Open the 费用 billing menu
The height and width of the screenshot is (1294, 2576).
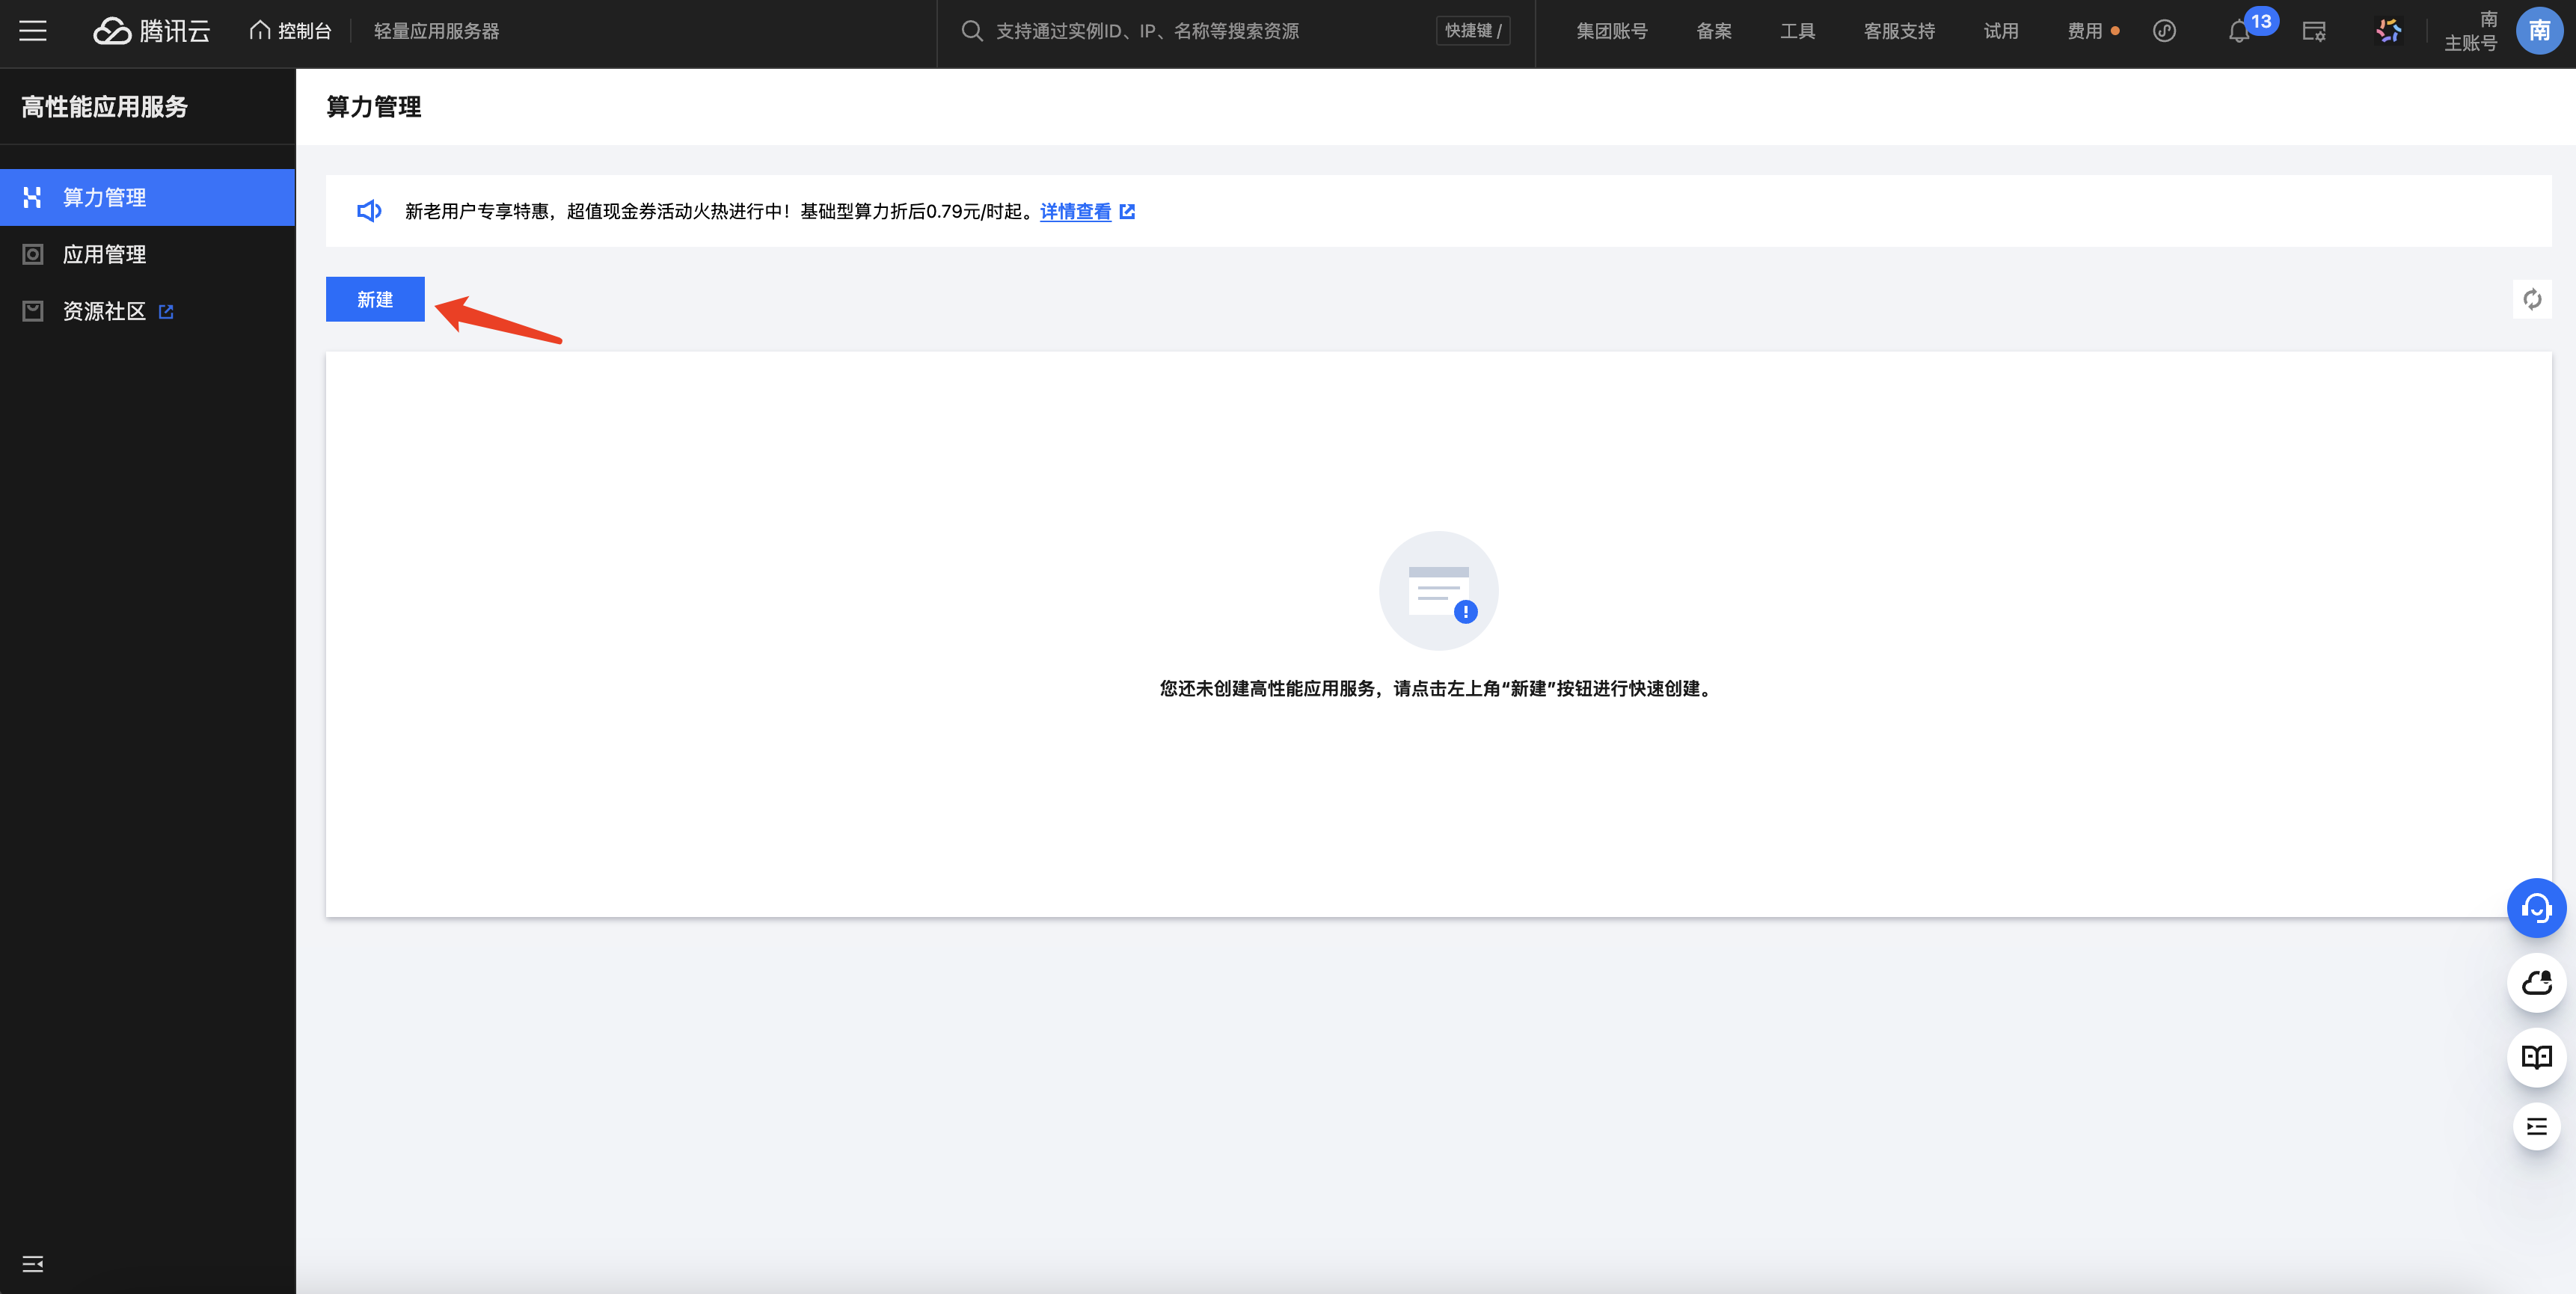(2092, 31)
